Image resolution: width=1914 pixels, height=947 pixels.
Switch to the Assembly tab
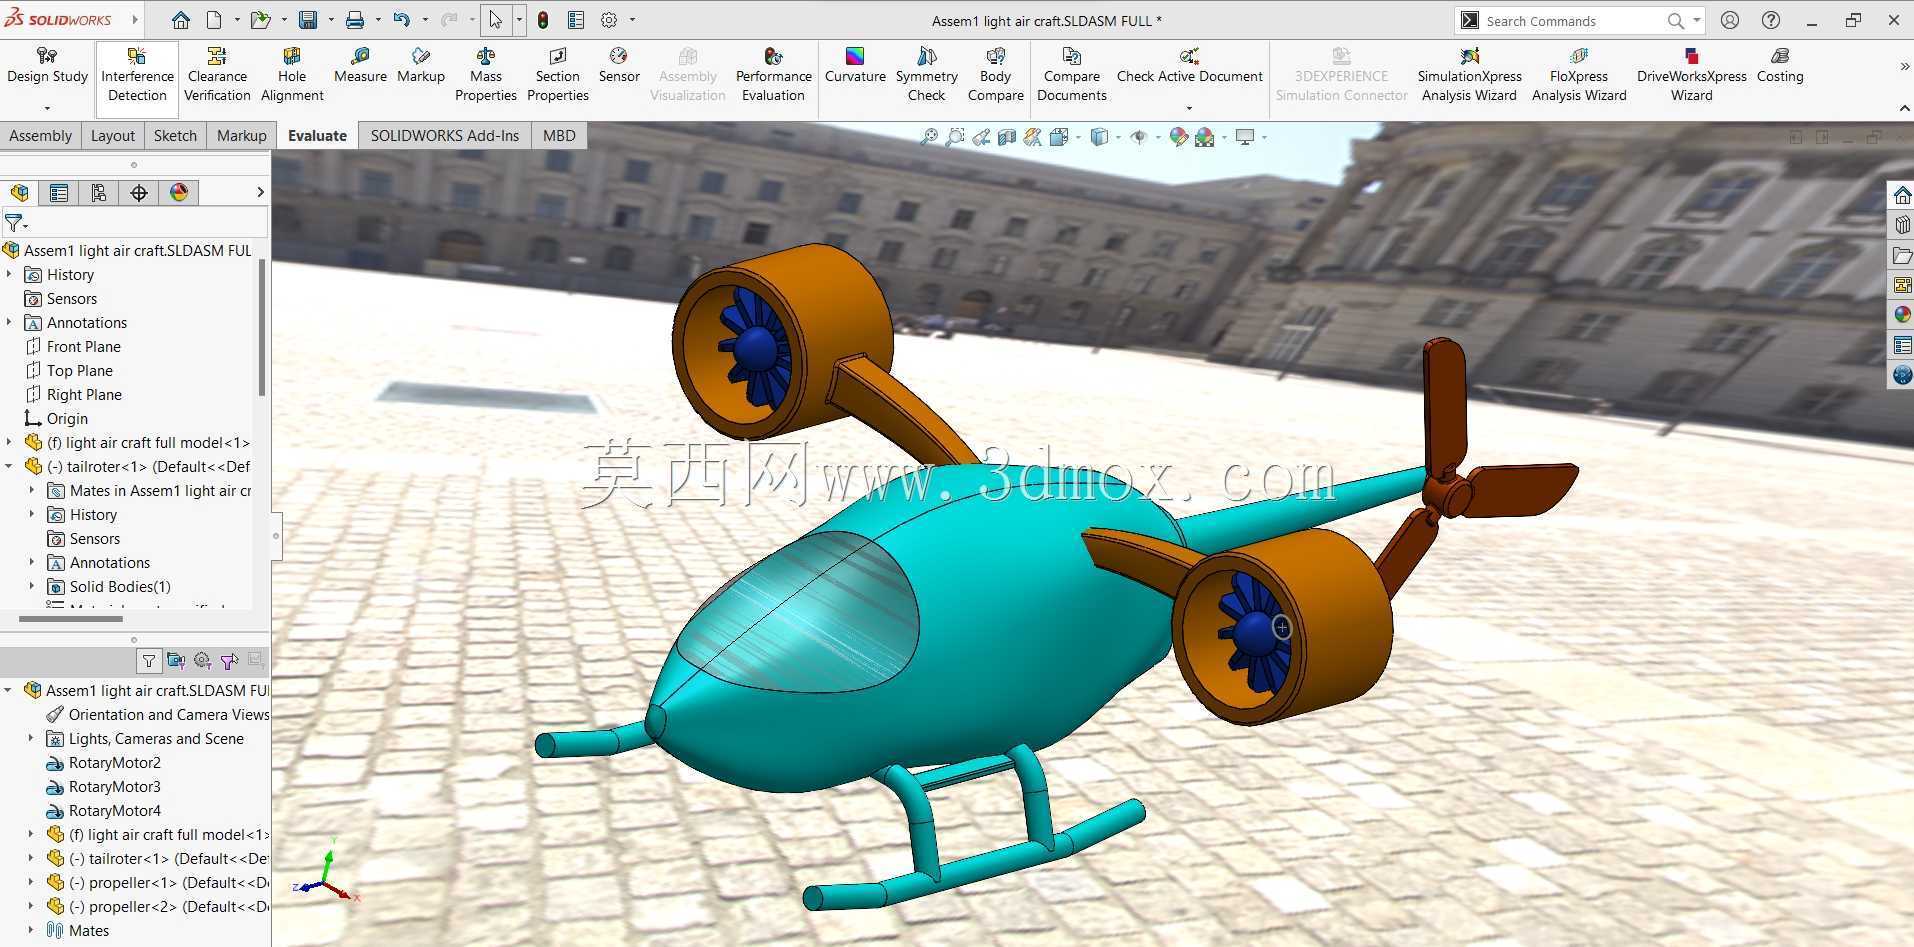point(40,136)
